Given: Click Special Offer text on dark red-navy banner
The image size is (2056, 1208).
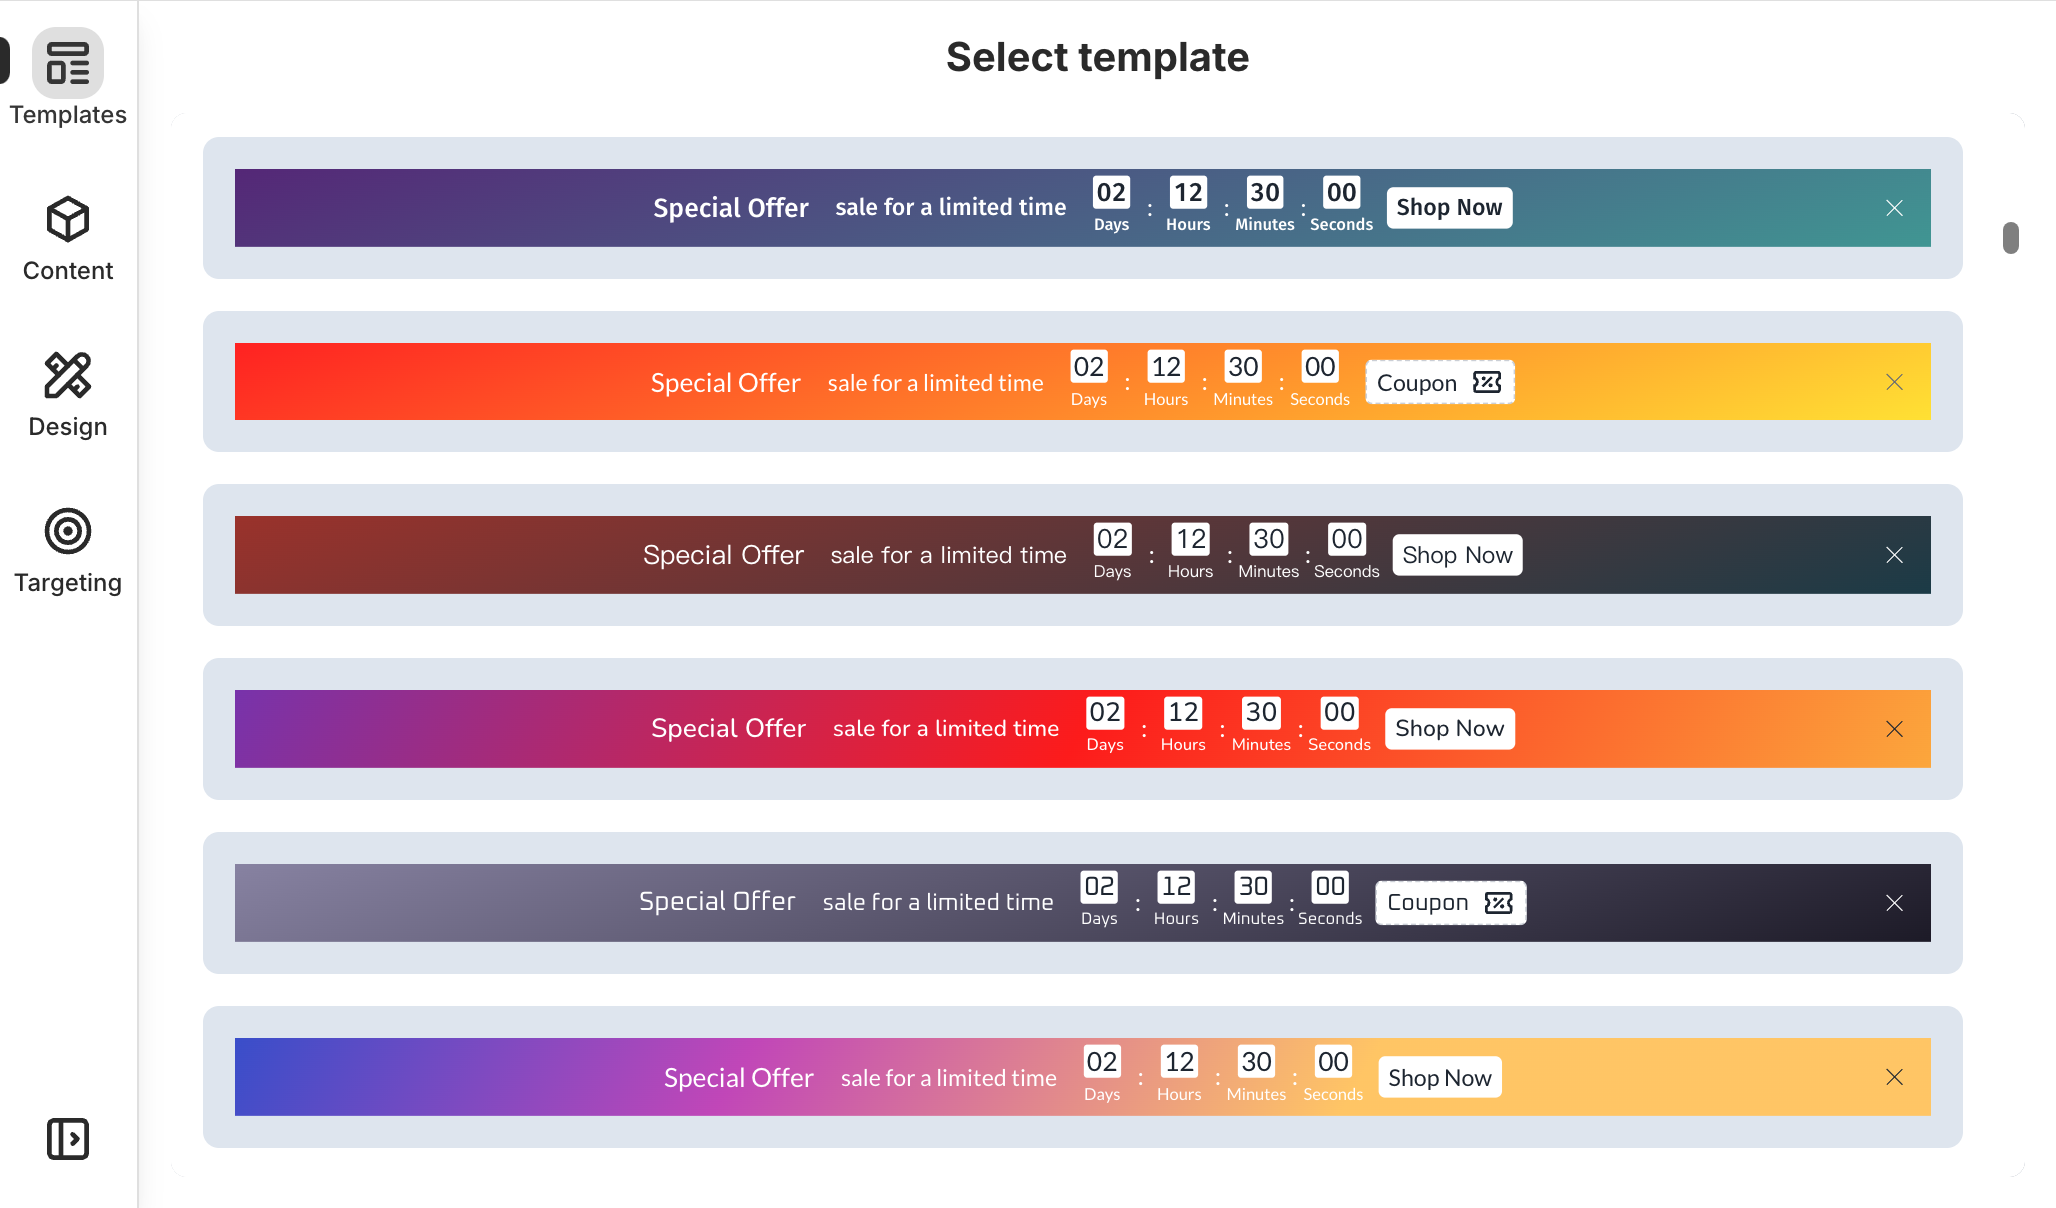Looking at the screenshot, I should 723,555.
